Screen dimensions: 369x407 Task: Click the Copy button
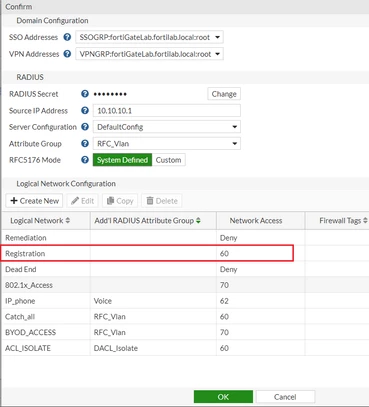[x=120, y=201]
